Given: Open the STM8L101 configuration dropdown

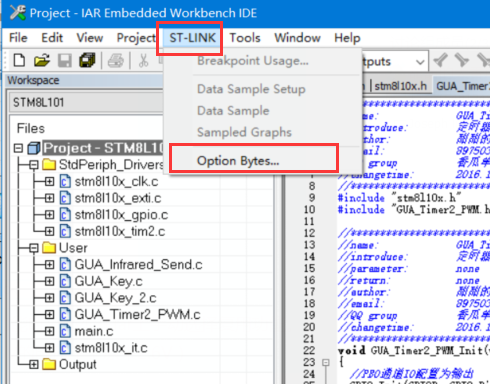Looking at the screenshot, I should (87, 102).
